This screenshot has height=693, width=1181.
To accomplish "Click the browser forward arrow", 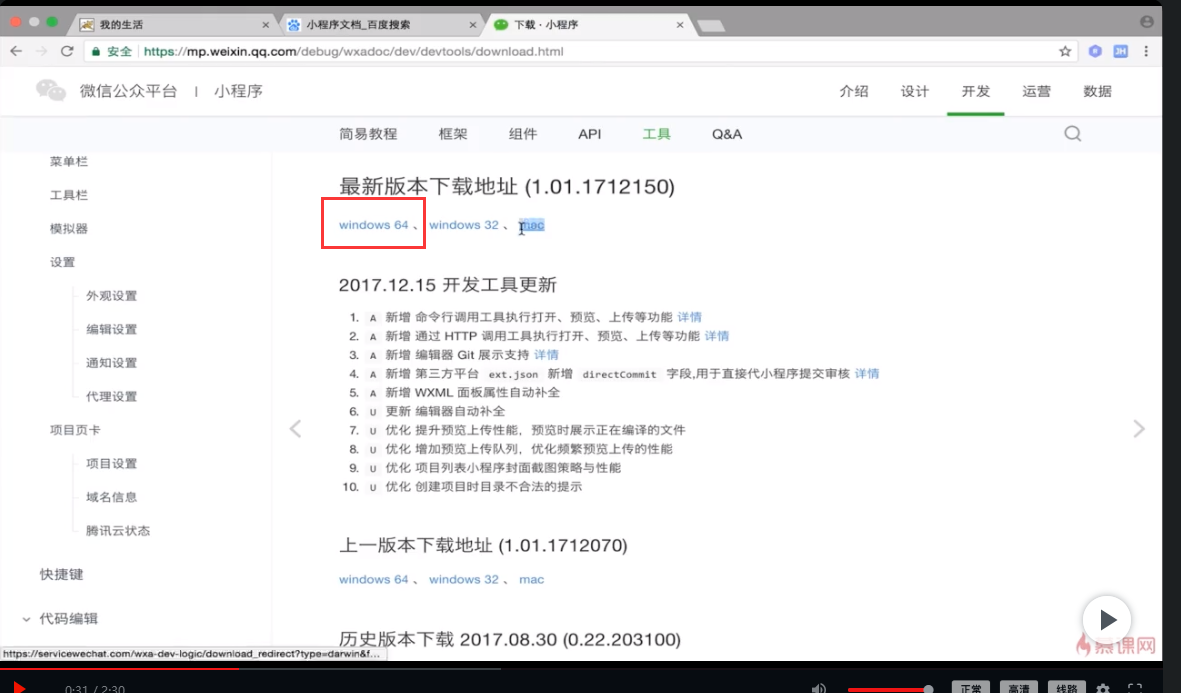I will click(41, 51).
